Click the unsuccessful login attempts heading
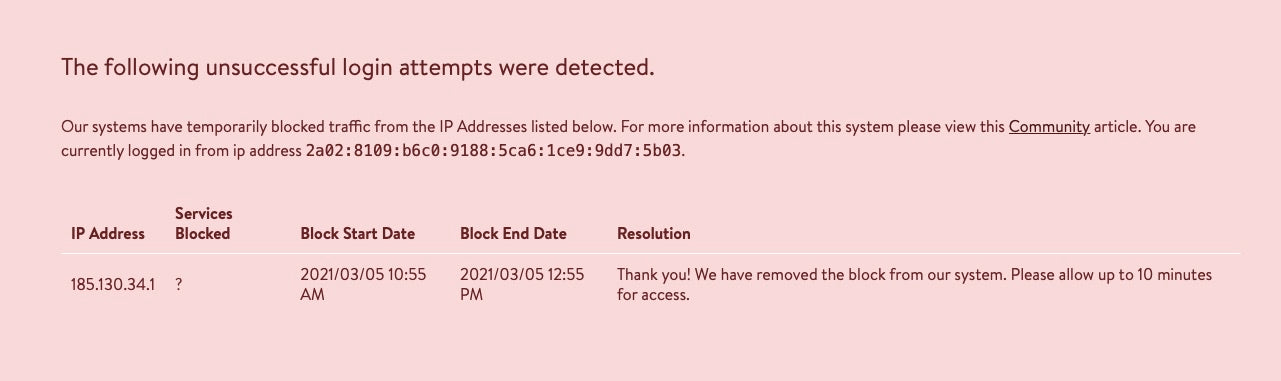Image resolution: width=1281 pixels, height=381 pixels. [x=358, y=68]
